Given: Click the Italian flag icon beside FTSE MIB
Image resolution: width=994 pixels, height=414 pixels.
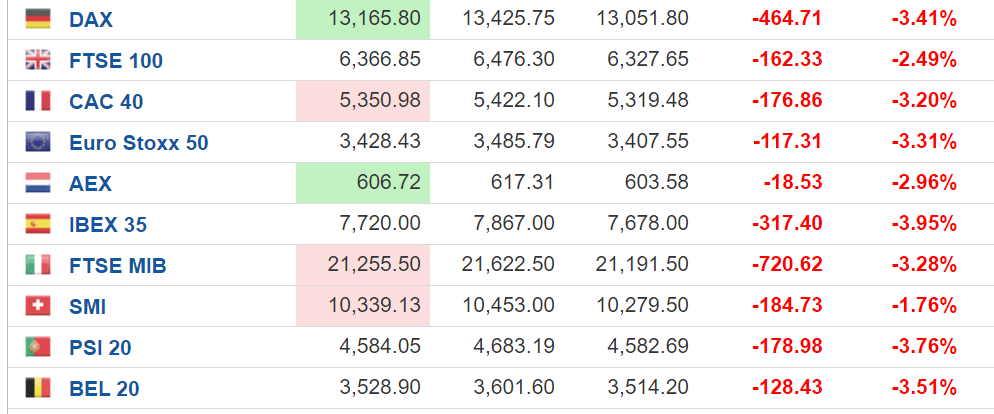Looking at the screenshot, I should [37, 265].
